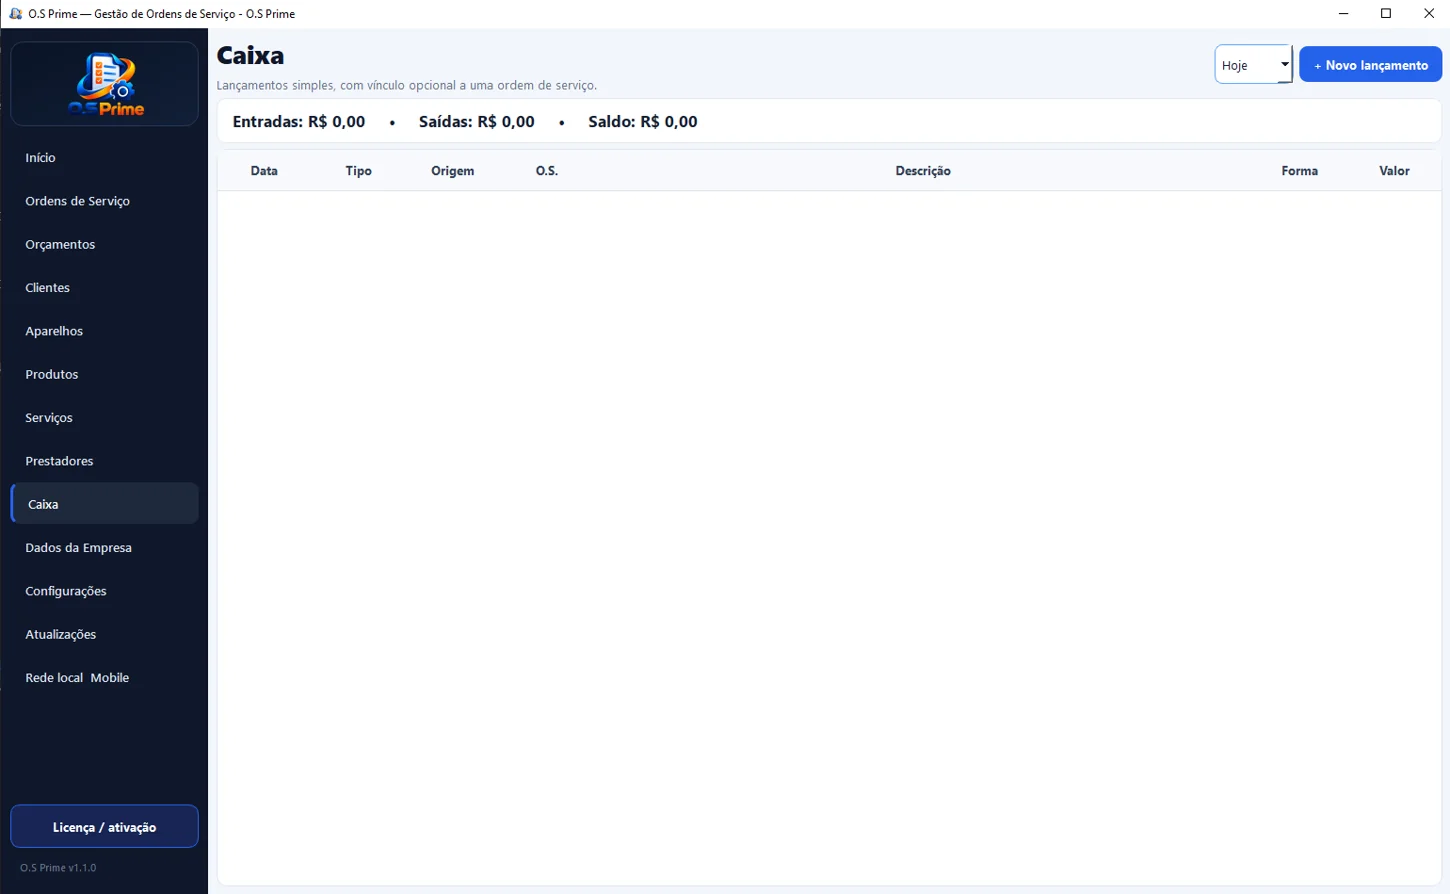The width and height of the screenshot is (1450, 894).
Task: Click the Entradas: R$ 0,00 total
Action: (x=299, y=122)
